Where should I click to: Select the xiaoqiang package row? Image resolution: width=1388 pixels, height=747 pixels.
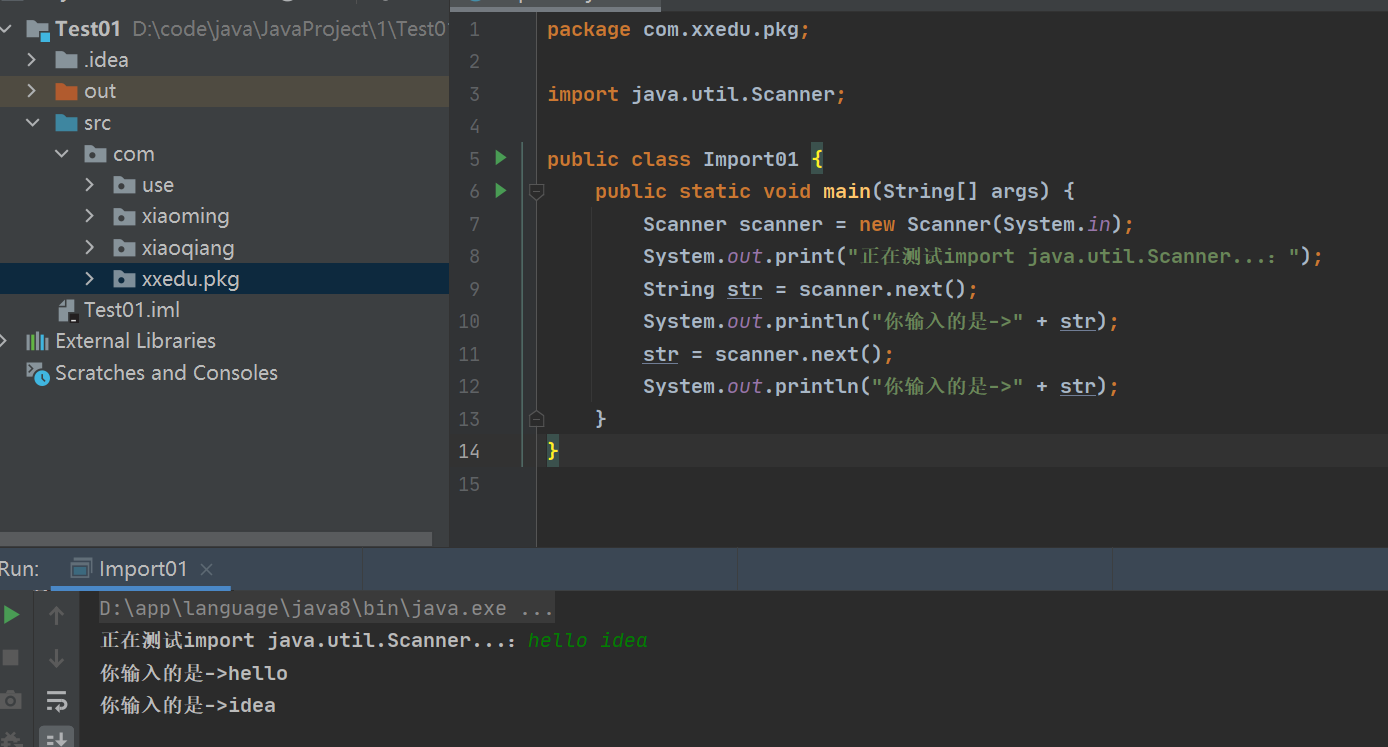click(224, 248)
